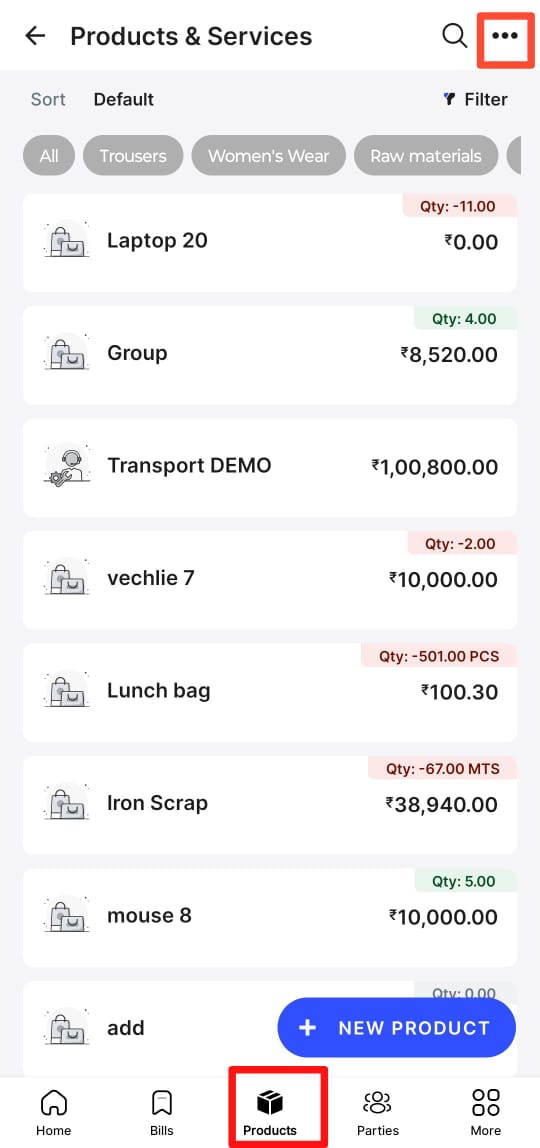The height and width of the screenshot is (1148, 540).
Task: Open the three-dots overflow menu
Action: 505,36
